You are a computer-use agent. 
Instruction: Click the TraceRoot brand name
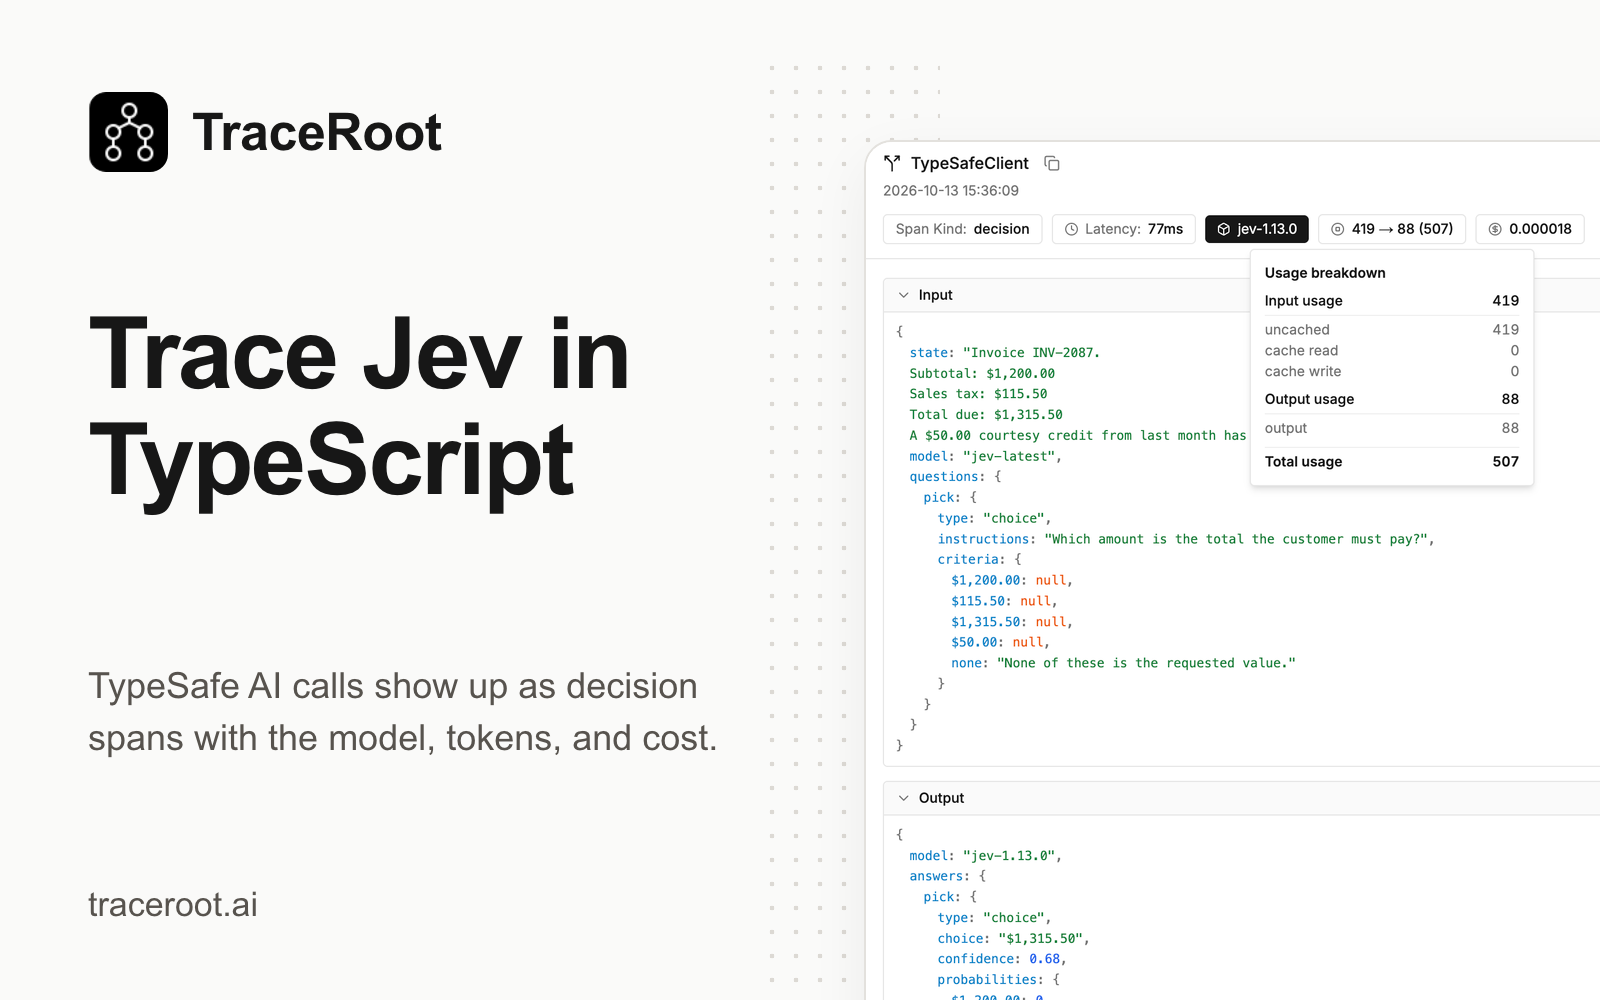point(317,132)
